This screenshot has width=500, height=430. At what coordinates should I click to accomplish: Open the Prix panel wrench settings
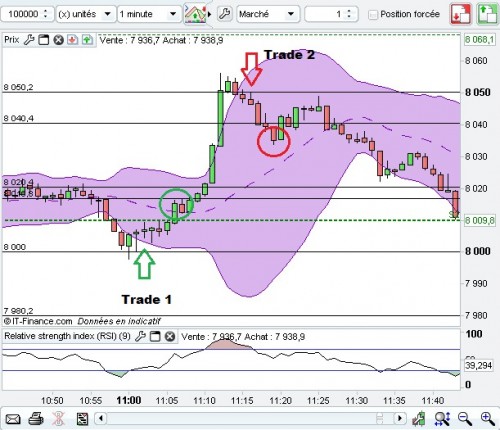[x=29, y=40]
